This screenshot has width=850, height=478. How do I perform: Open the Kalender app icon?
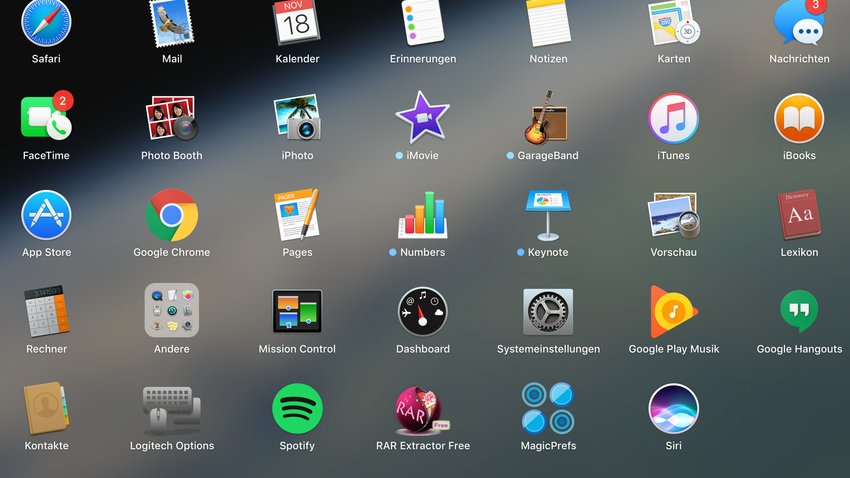pos(297,22)
